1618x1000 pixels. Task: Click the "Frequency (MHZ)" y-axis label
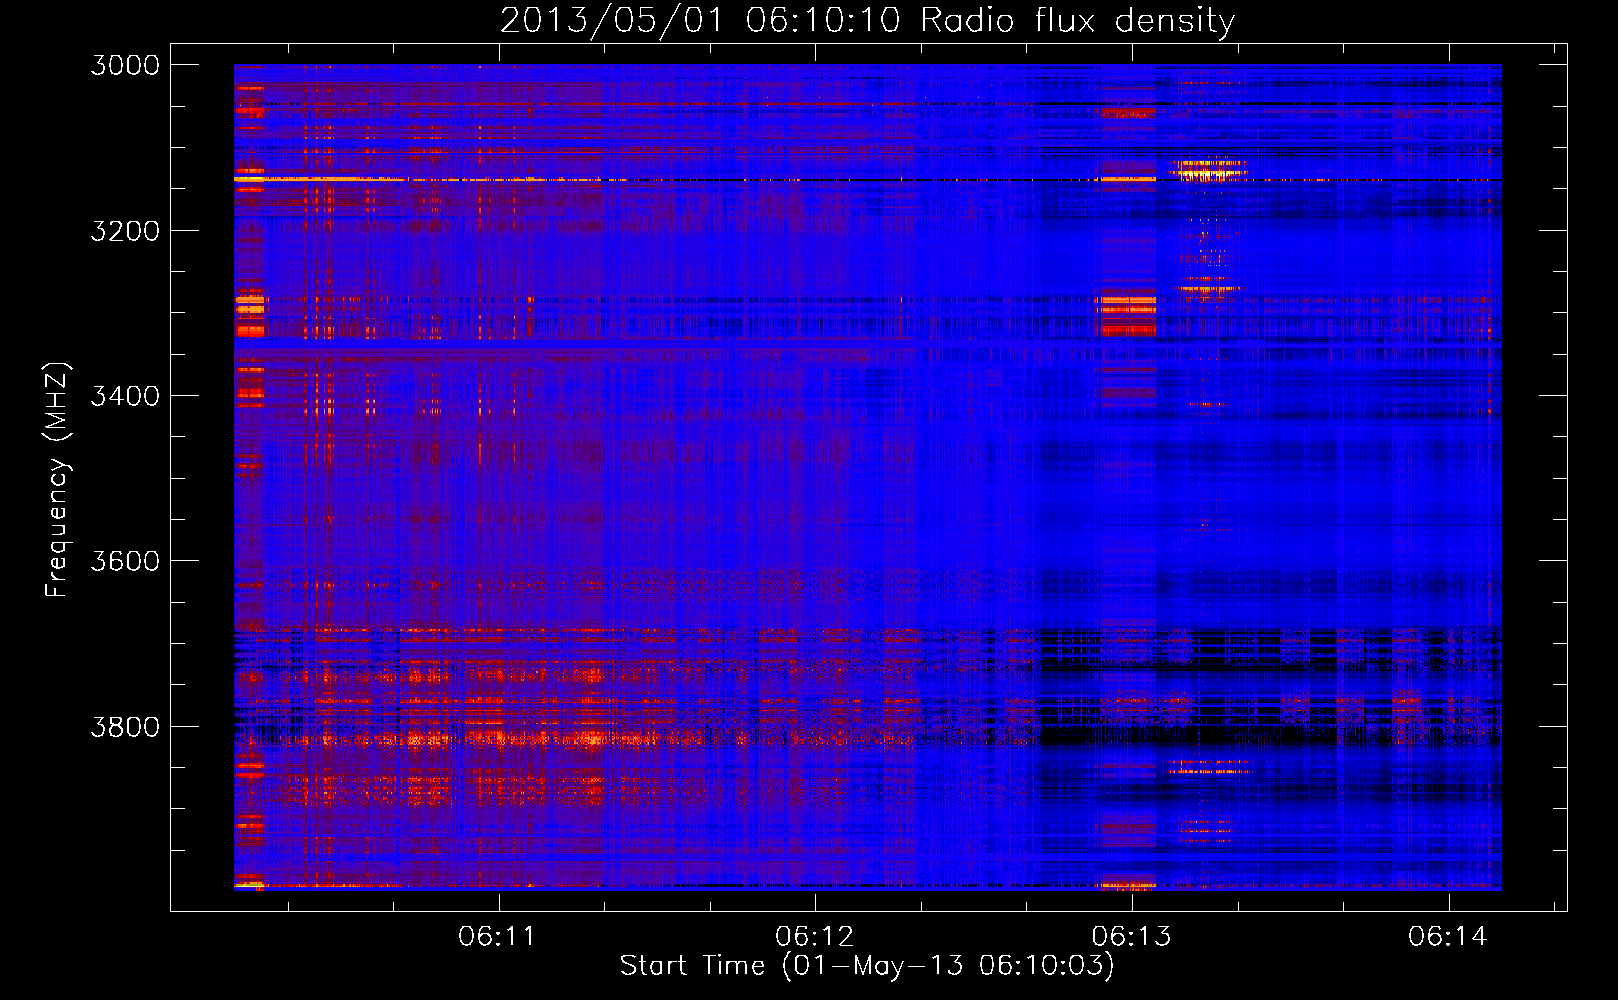(57, 480)
